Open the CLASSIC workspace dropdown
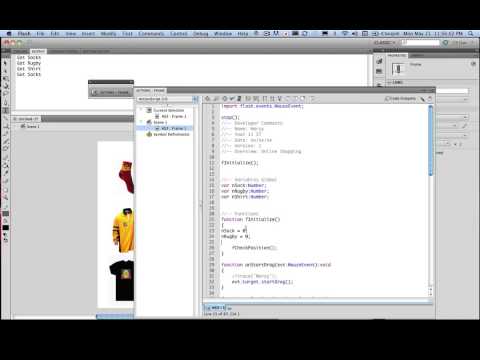480x360 pixels. [x=384, y=43]
